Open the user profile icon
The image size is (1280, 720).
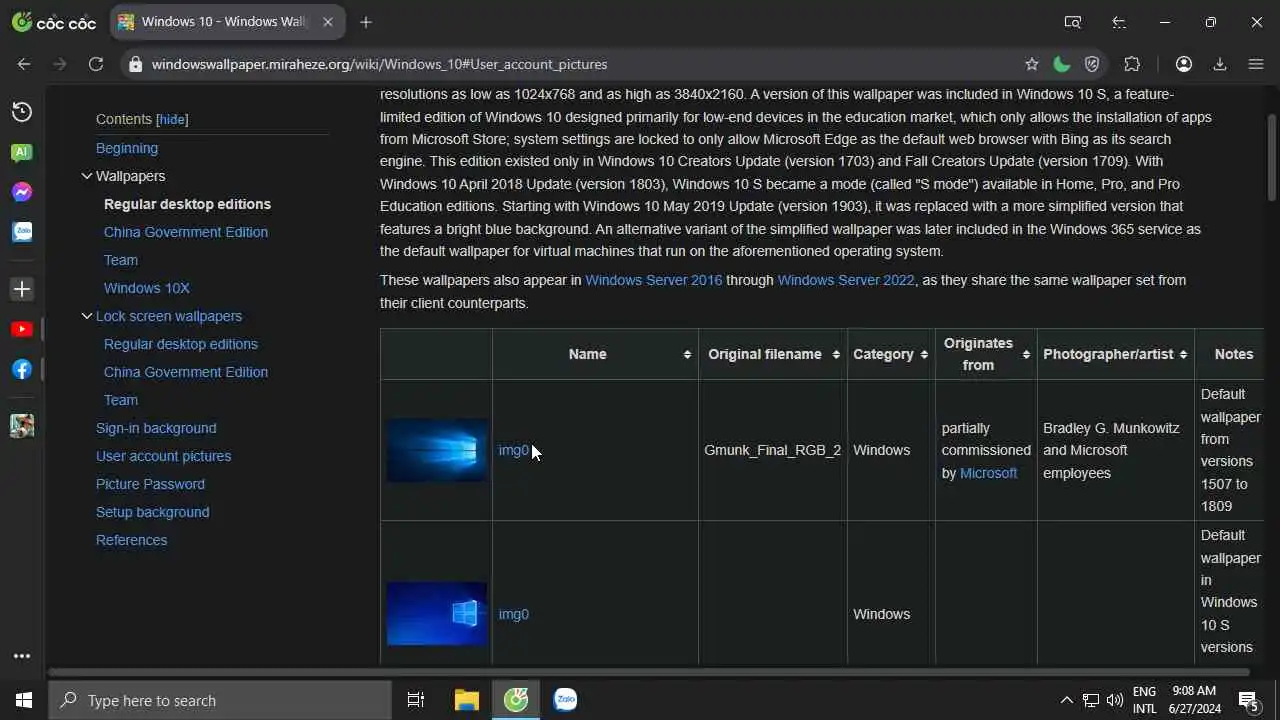[x=1184, y=64]
